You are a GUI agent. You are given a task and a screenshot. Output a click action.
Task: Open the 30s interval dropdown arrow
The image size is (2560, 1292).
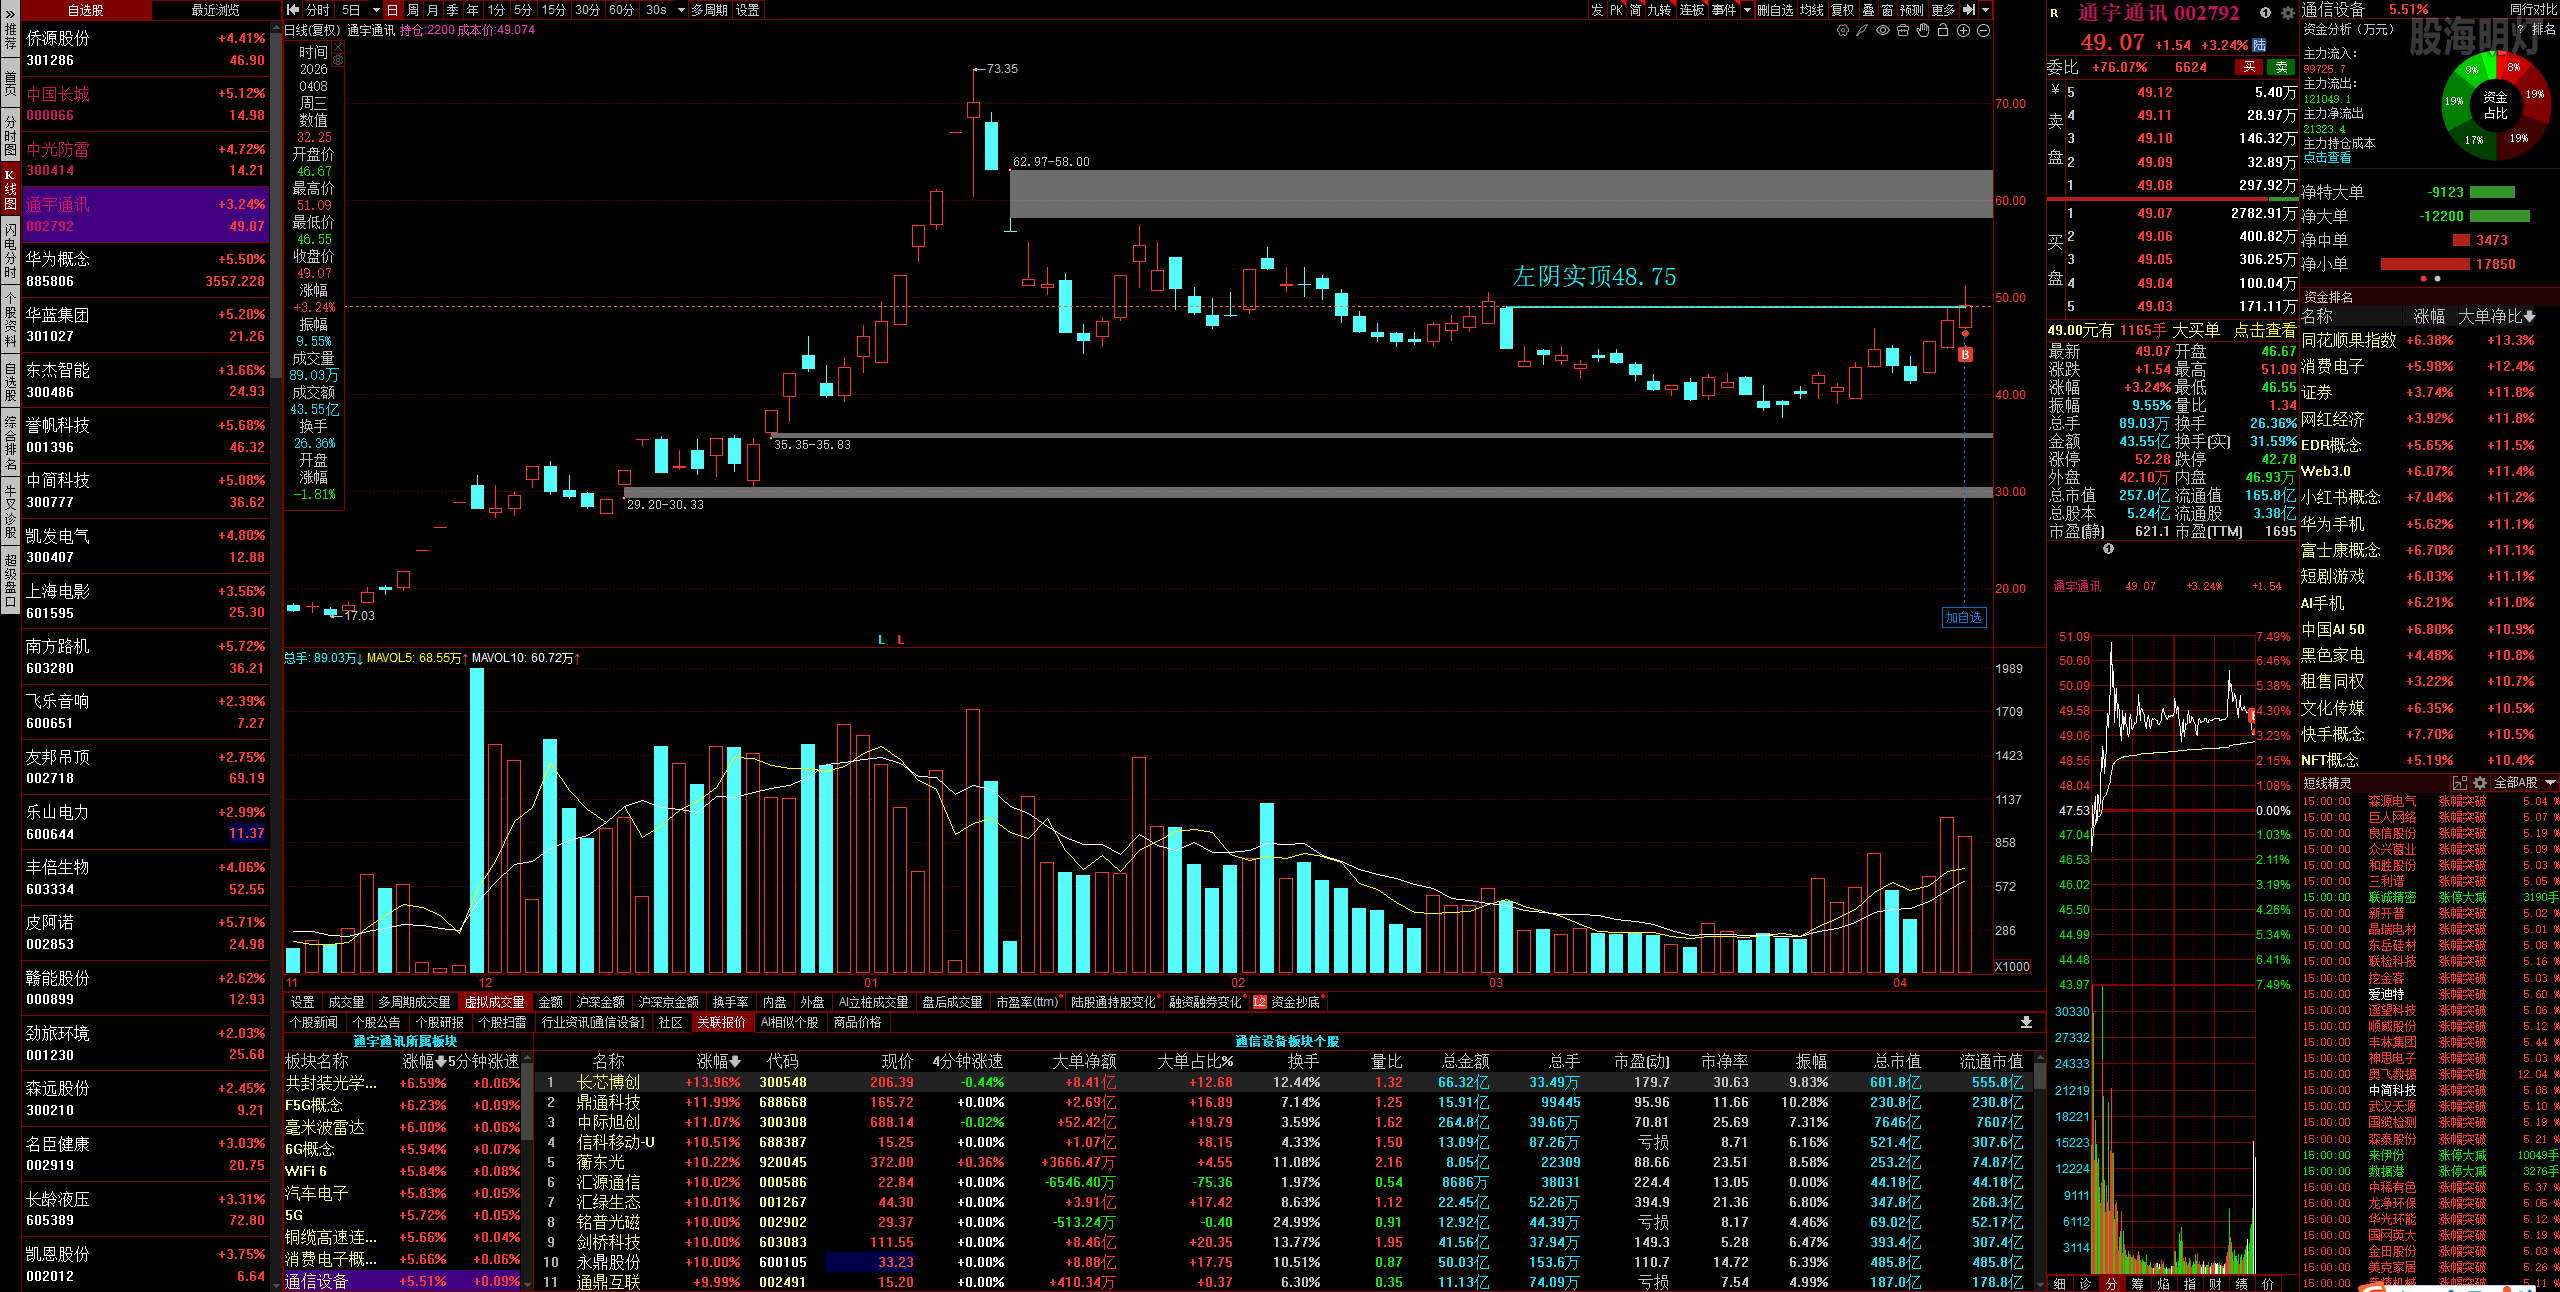point(681,10)
